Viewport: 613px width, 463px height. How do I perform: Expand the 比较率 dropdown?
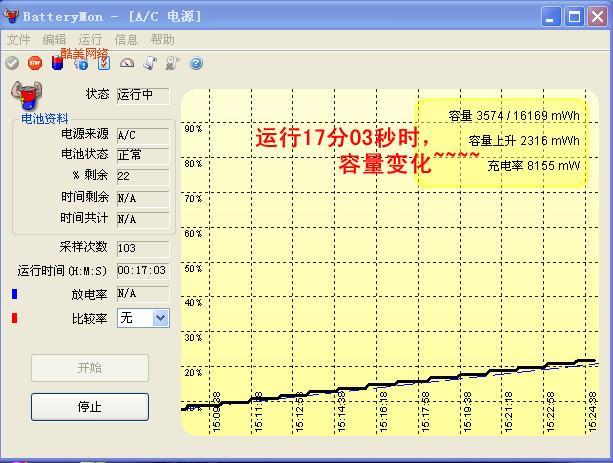click(x=161, y=318)
